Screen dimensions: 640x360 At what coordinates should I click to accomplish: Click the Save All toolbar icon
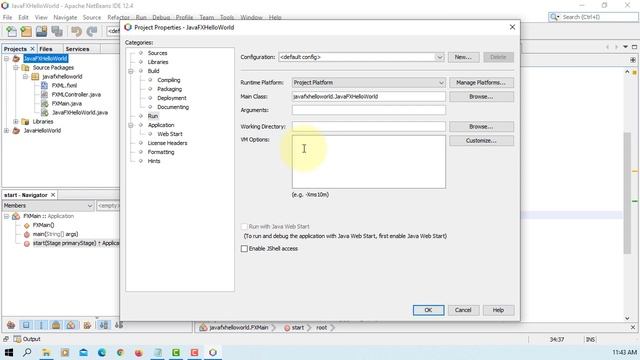[x=57, y=31]
